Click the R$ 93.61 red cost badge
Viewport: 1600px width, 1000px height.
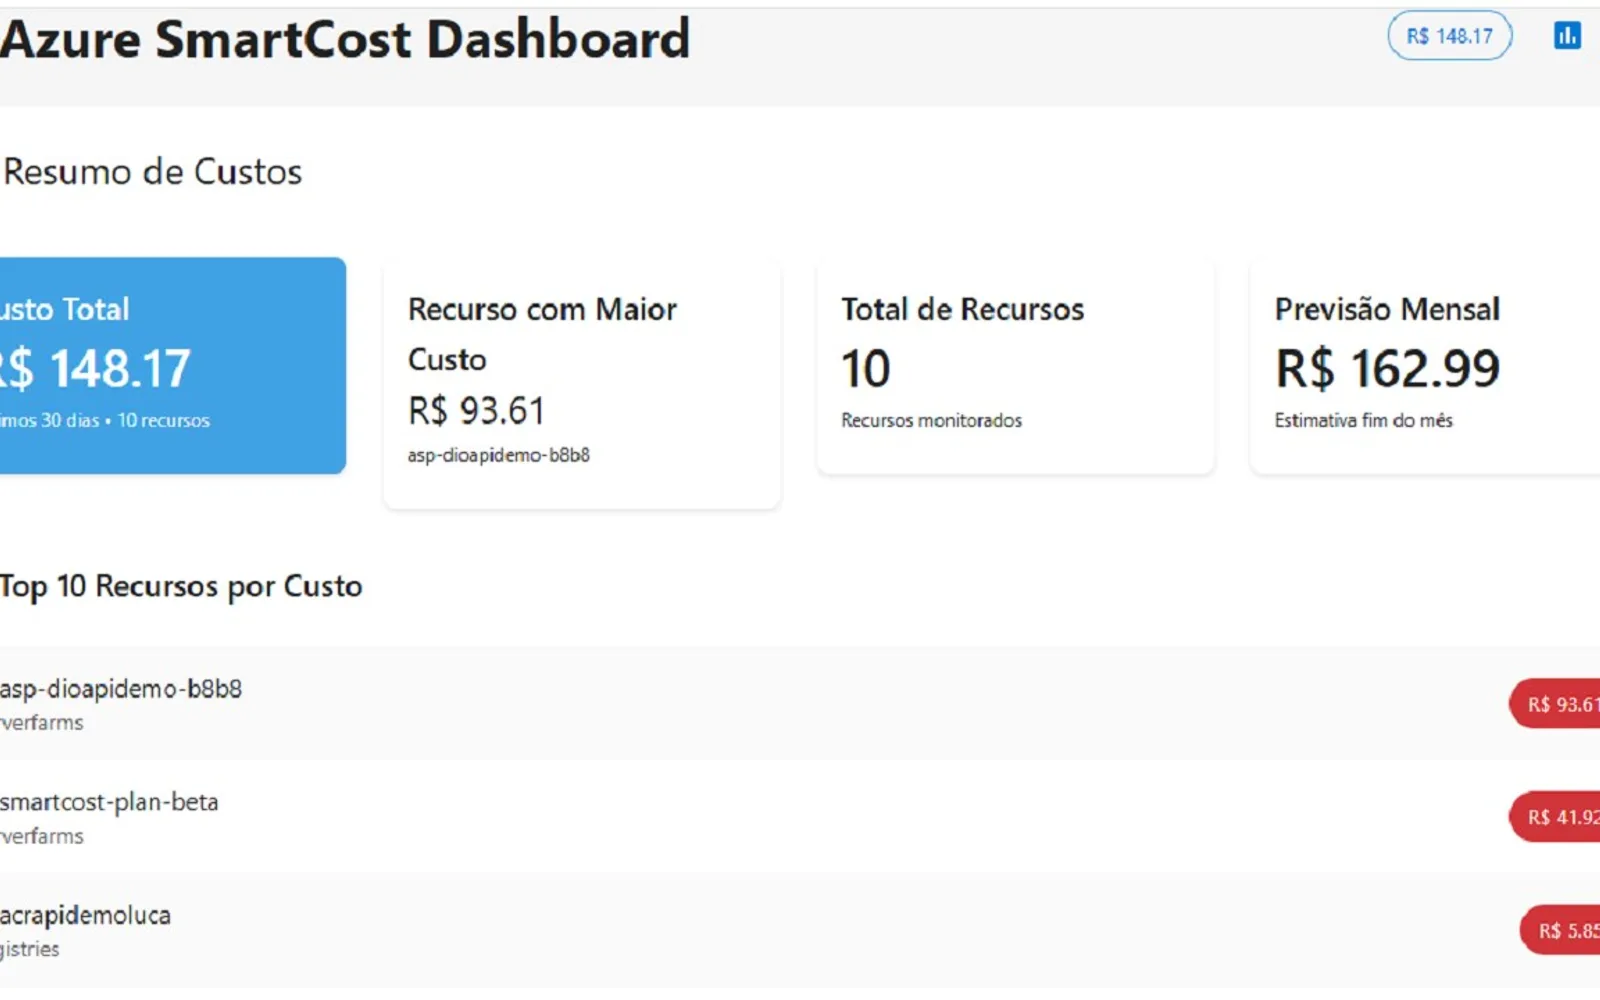1556,704
